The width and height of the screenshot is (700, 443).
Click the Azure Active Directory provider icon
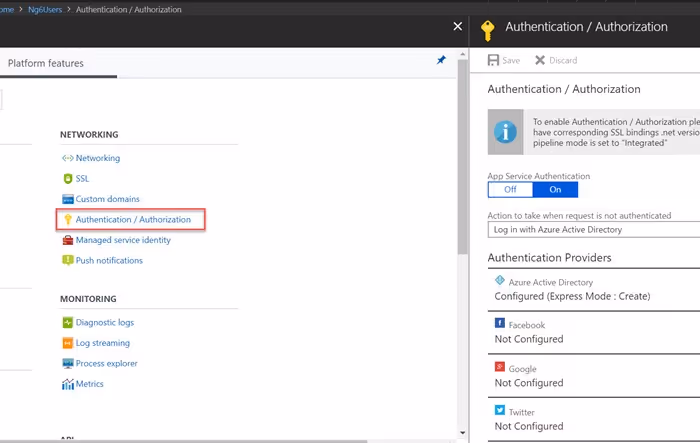point(500,280)
